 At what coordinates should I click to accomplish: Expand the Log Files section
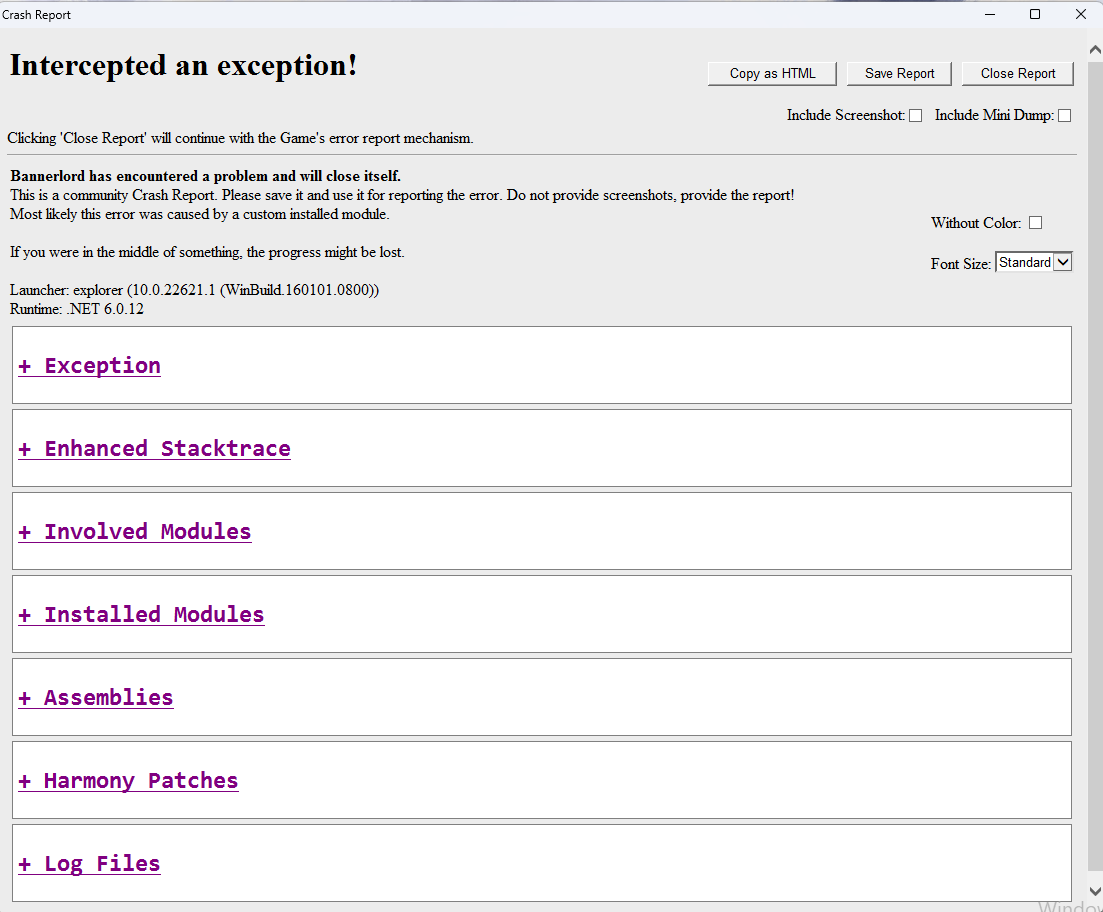click(89, 864)
